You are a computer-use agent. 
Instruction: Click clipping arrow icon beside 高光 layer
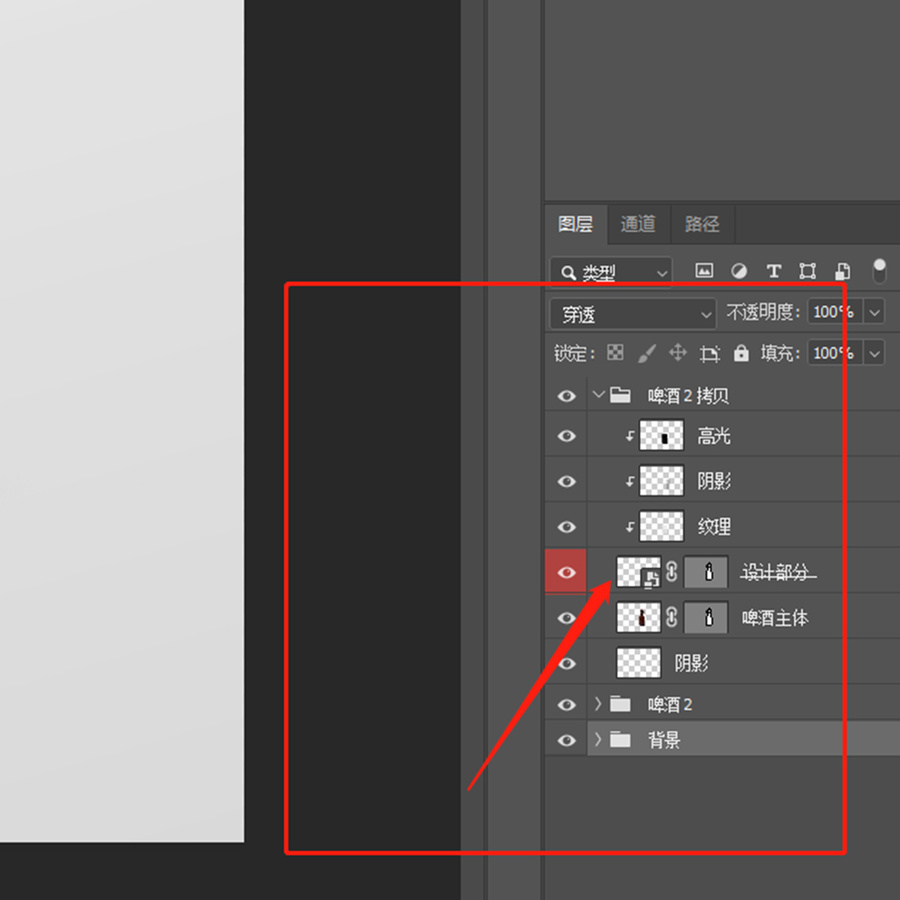point(630,436)
